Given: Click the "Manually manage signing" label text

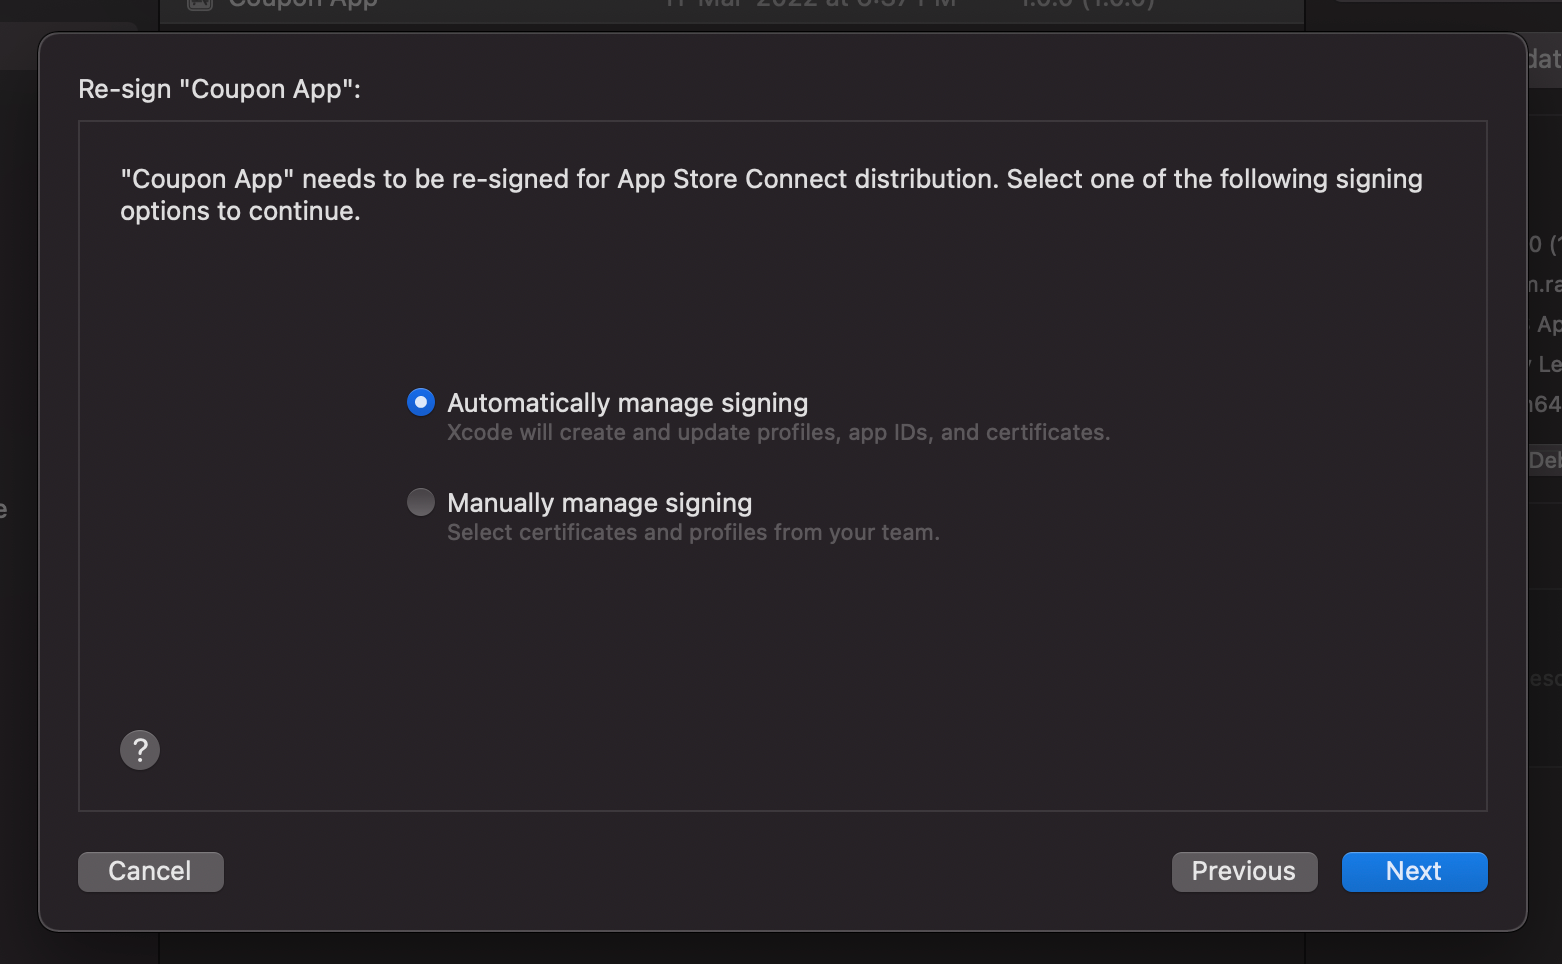Looking at the screenshot, I should point(599,503).
